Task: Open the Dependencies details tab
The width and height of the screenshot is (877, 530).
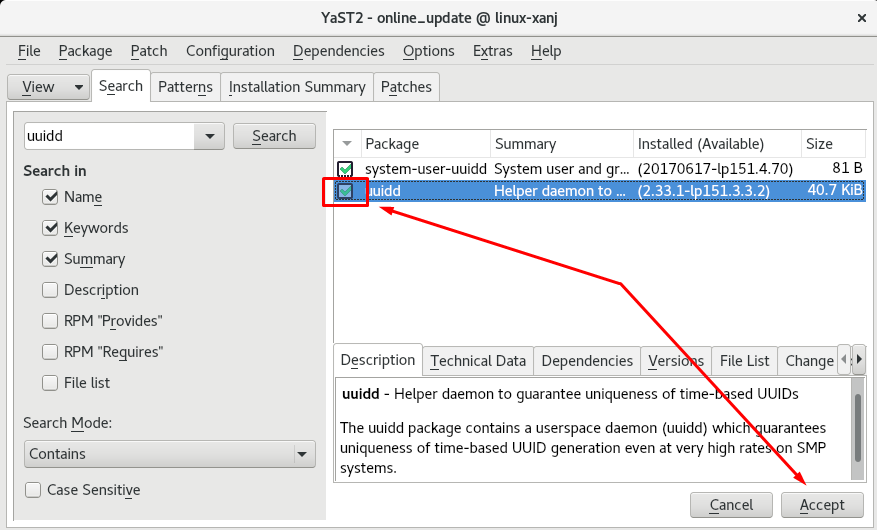Action: [x=587, y=361]
